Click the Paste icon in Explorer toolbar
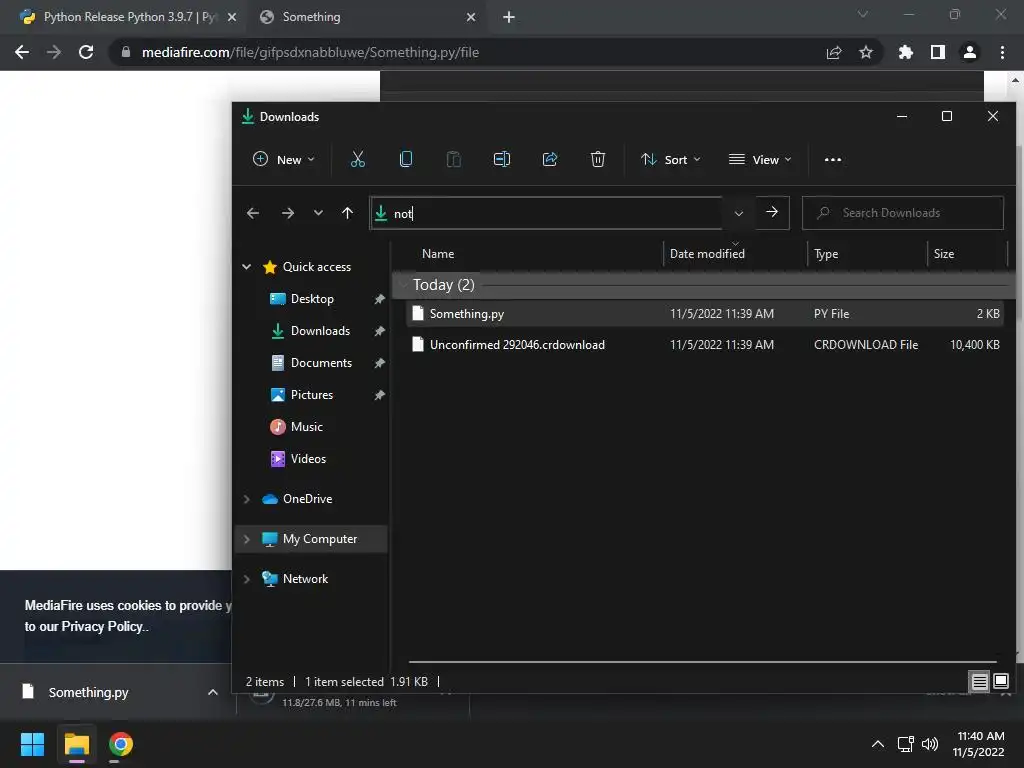The height and width of the screenshot is (768, 1024). (453, 159)
